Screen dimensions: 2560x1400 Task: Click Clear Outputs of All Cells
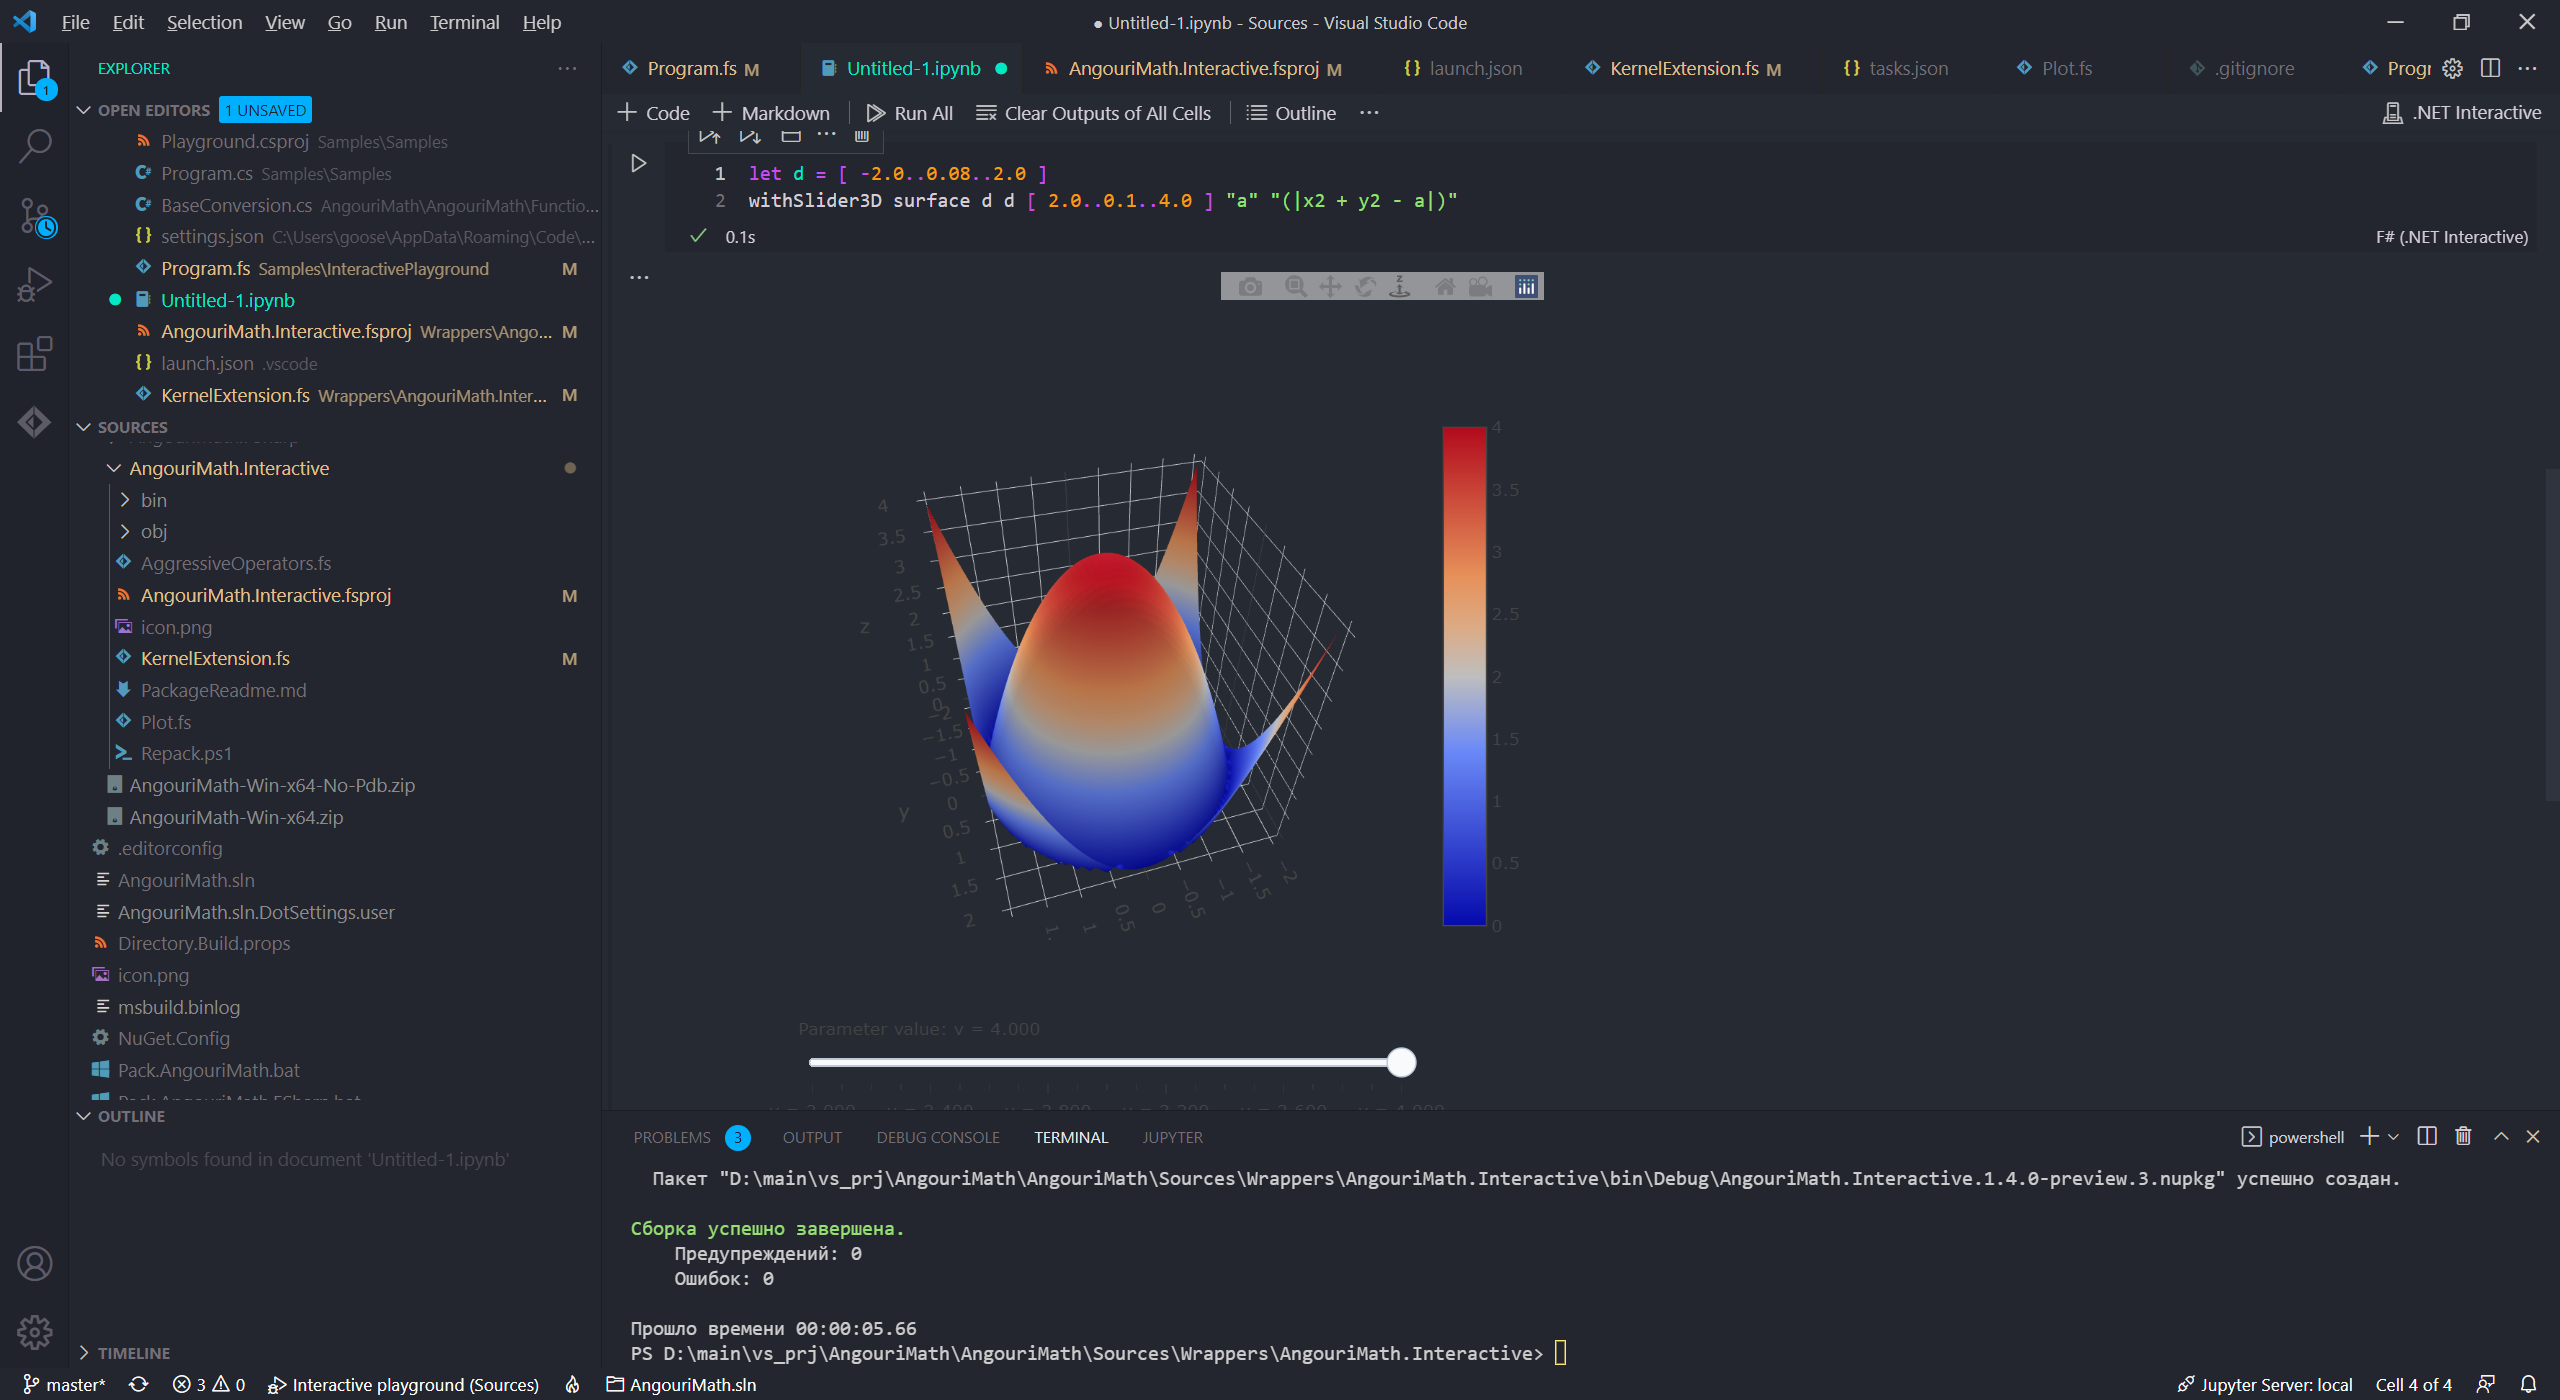1094,113
